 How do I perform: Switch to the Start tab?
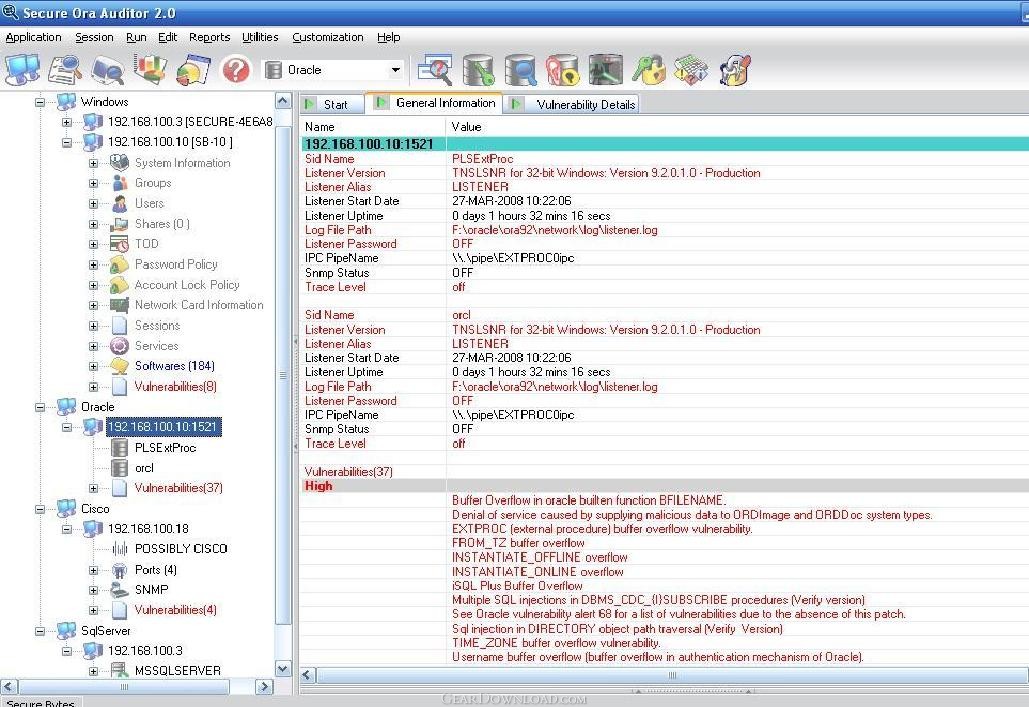[x=333, y=104]
